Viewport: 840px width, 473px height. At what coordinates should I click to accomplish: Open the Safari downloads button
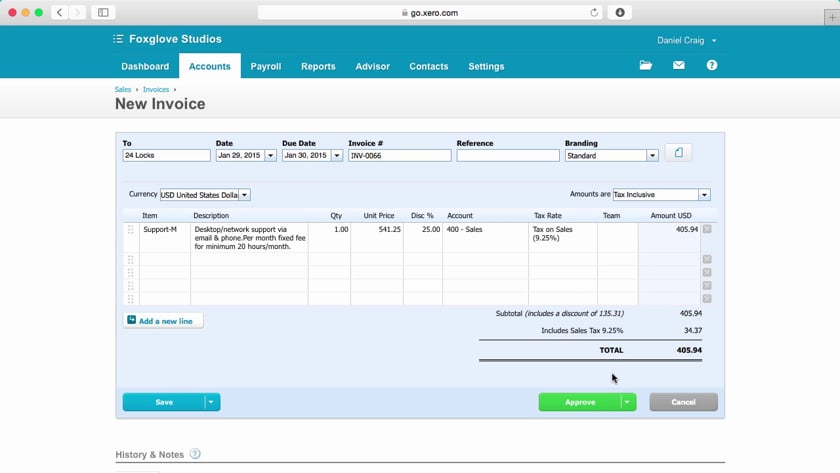pos(620,12)
